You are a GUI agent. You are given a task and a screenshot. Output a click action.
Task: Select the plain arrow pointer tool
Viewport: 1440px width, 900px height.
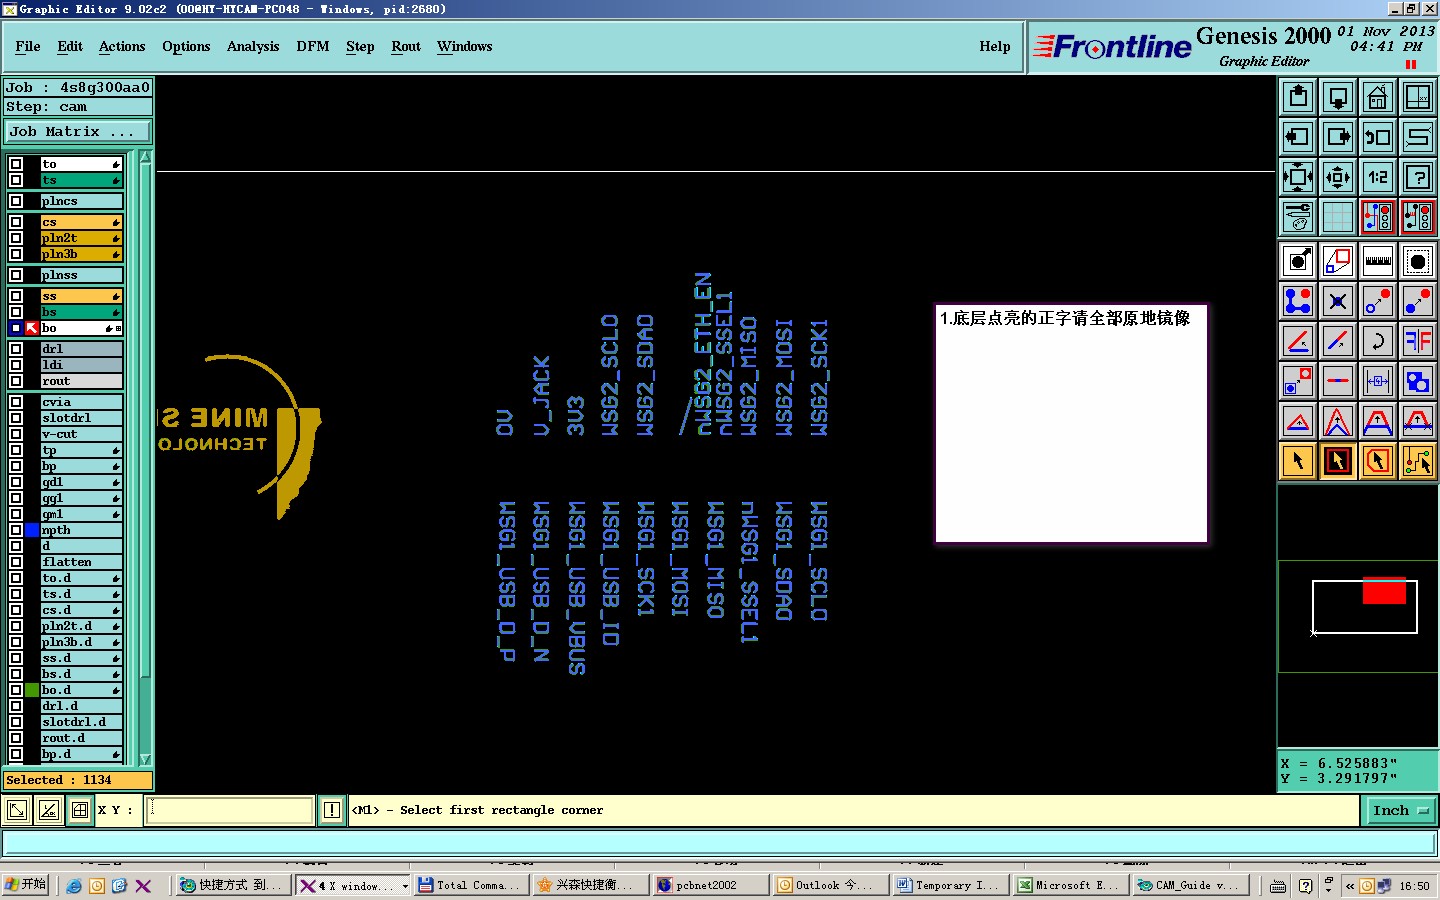[1298, 461]
